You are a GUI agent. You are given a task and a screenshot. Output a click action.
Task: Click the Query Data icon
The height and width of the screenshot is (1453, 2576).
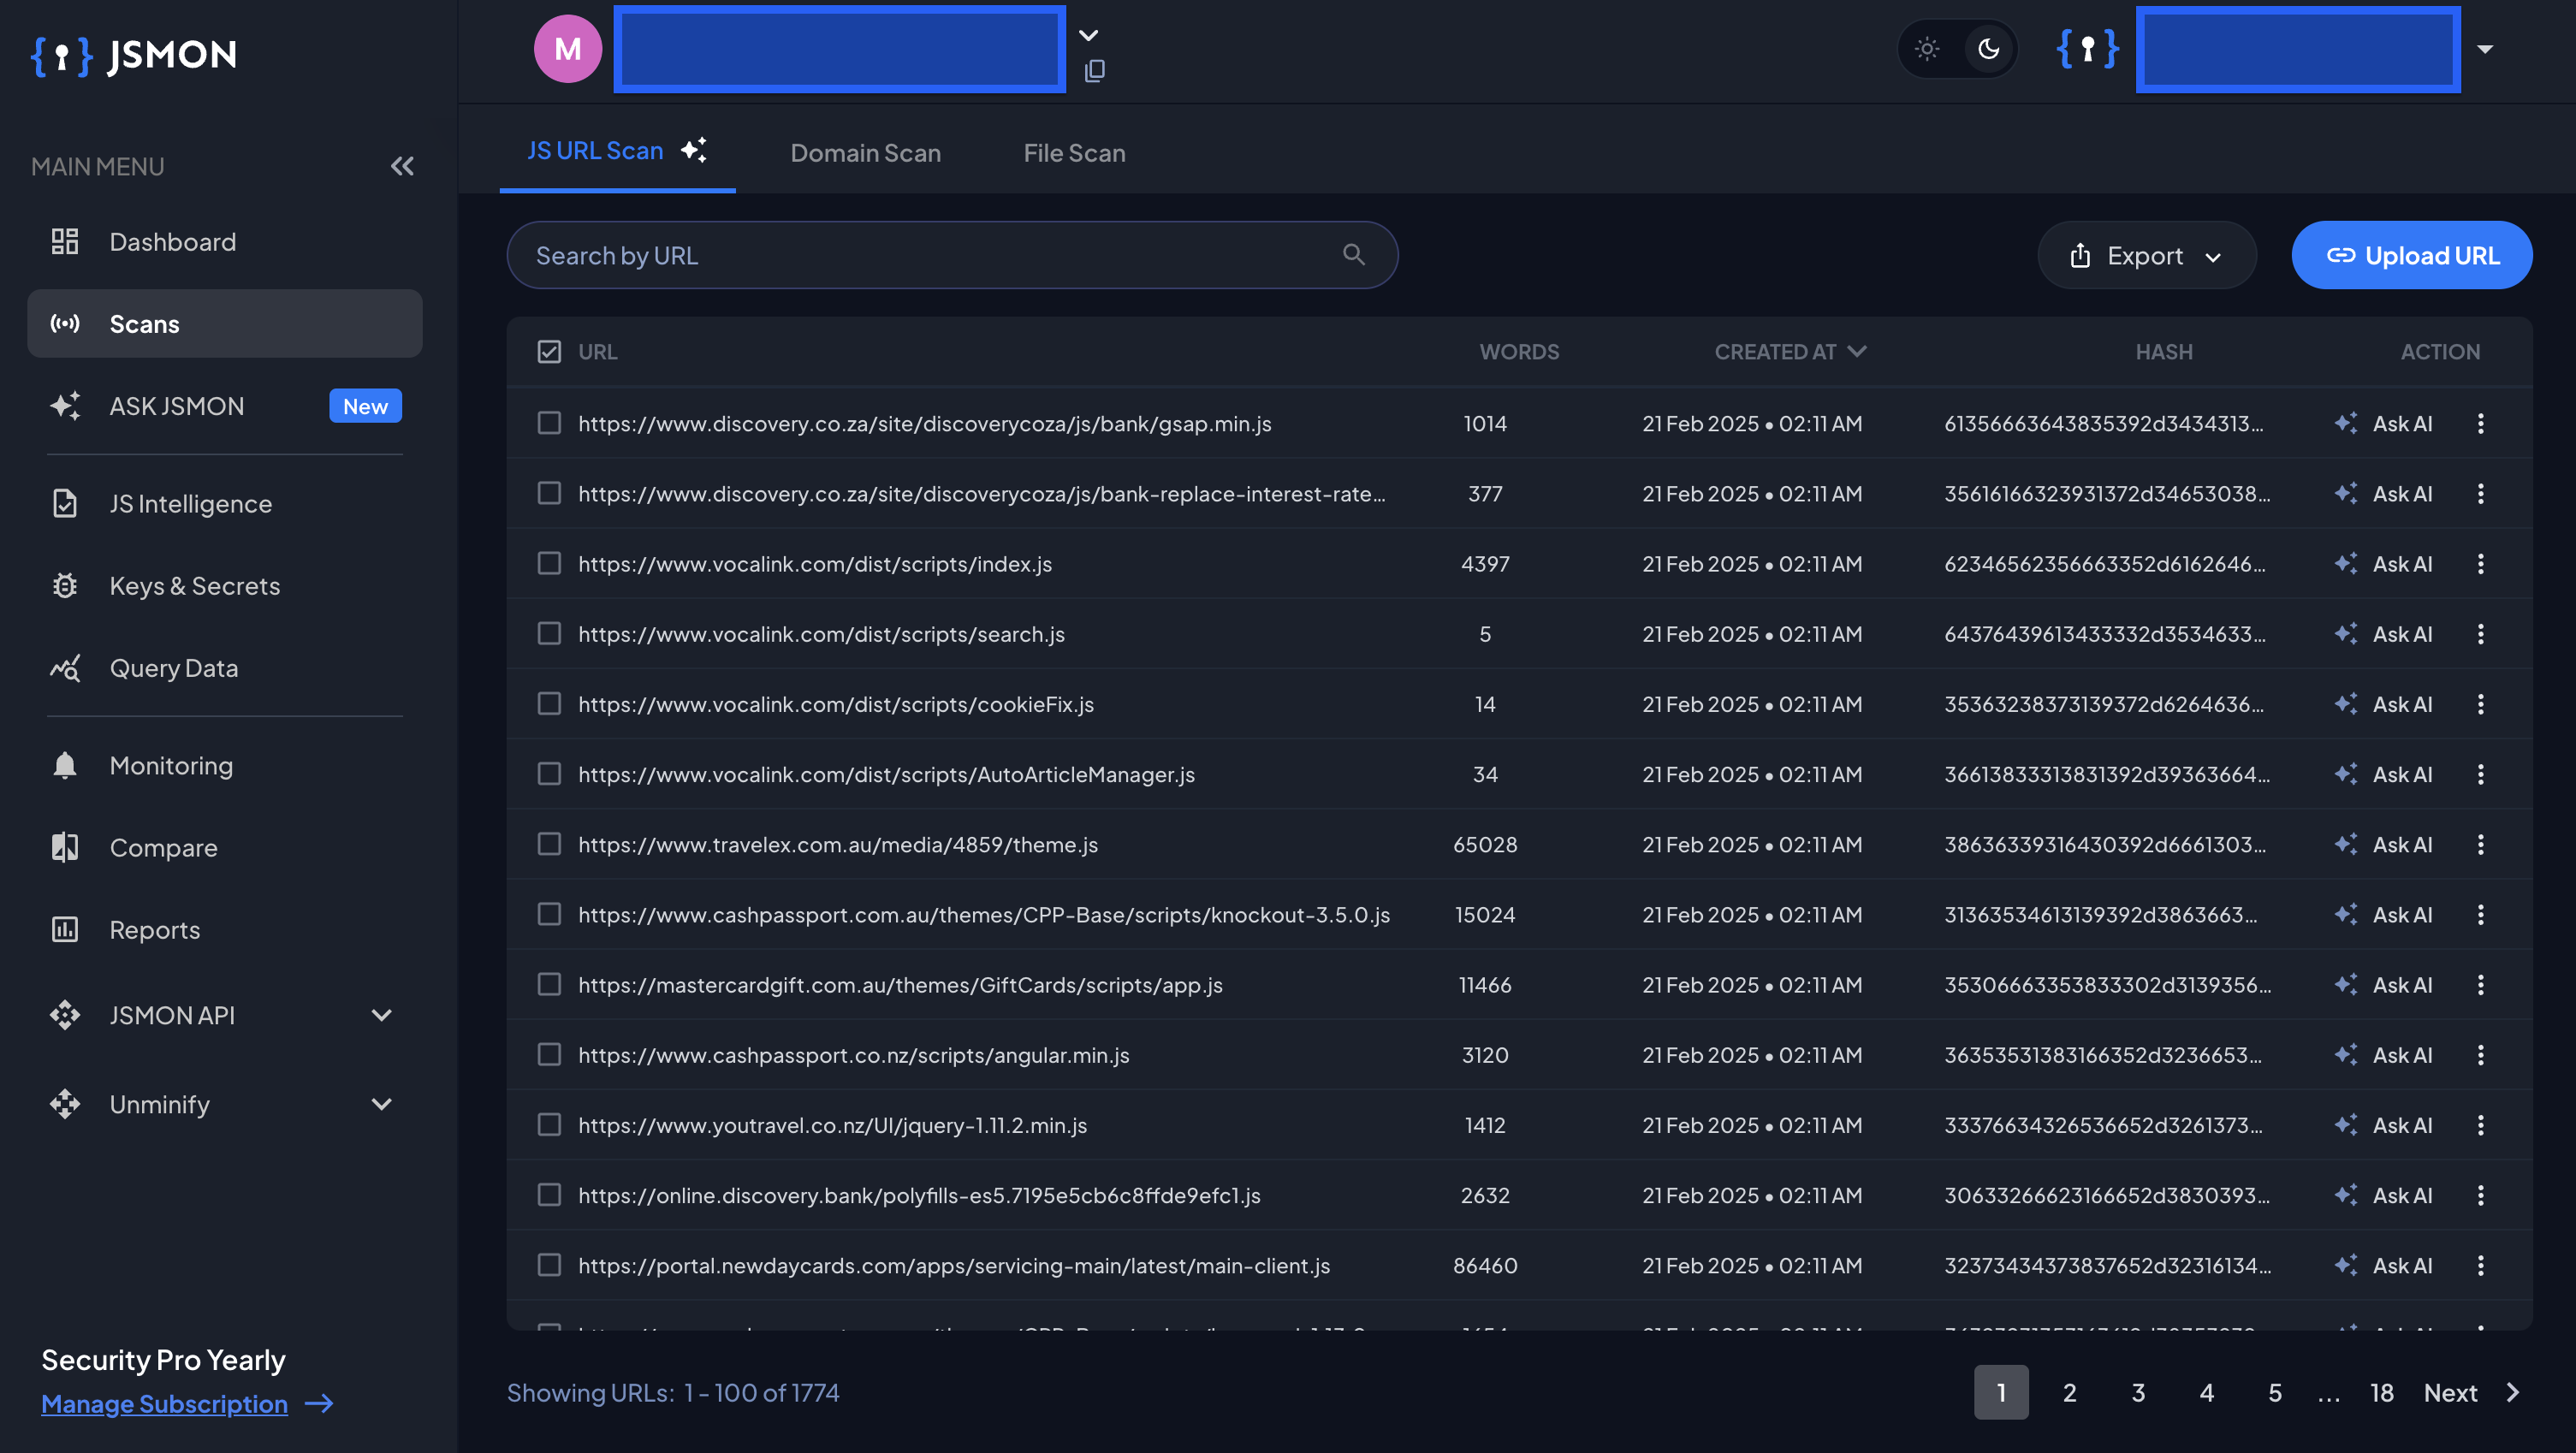[65, 668]
